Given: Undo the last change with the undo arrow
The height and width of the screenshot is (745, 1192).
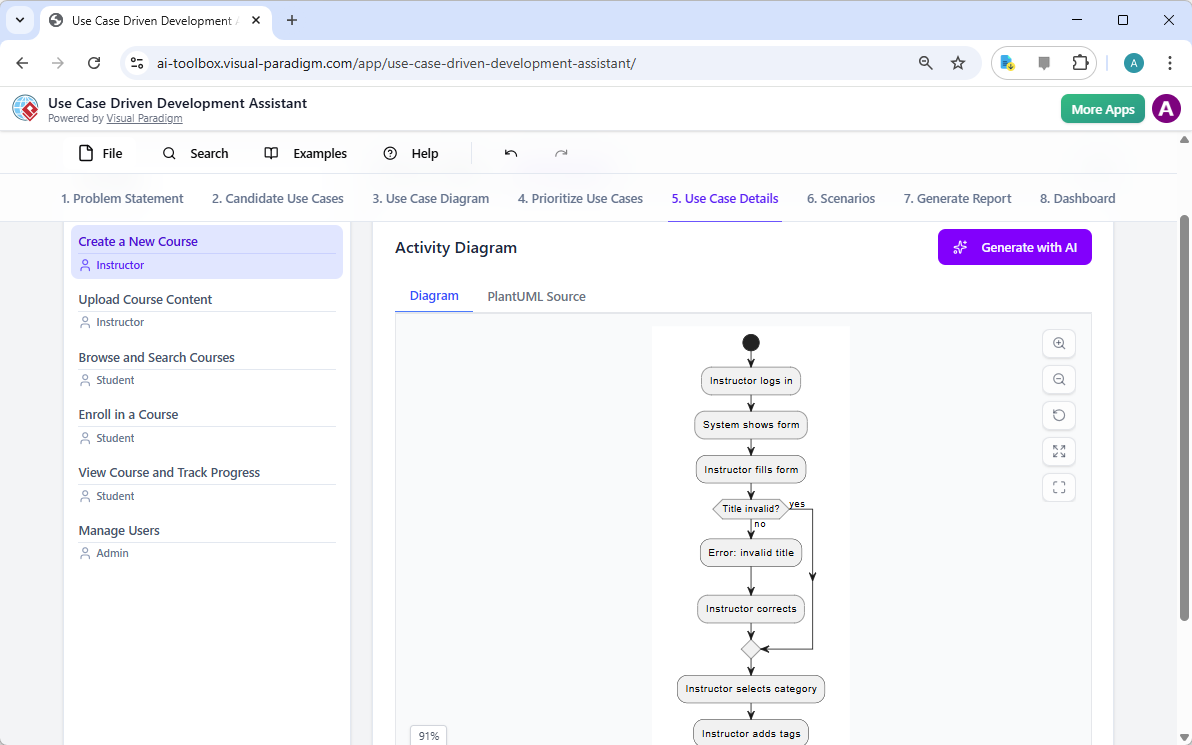Looking at the screenshot, I should [x=510, y=152].
